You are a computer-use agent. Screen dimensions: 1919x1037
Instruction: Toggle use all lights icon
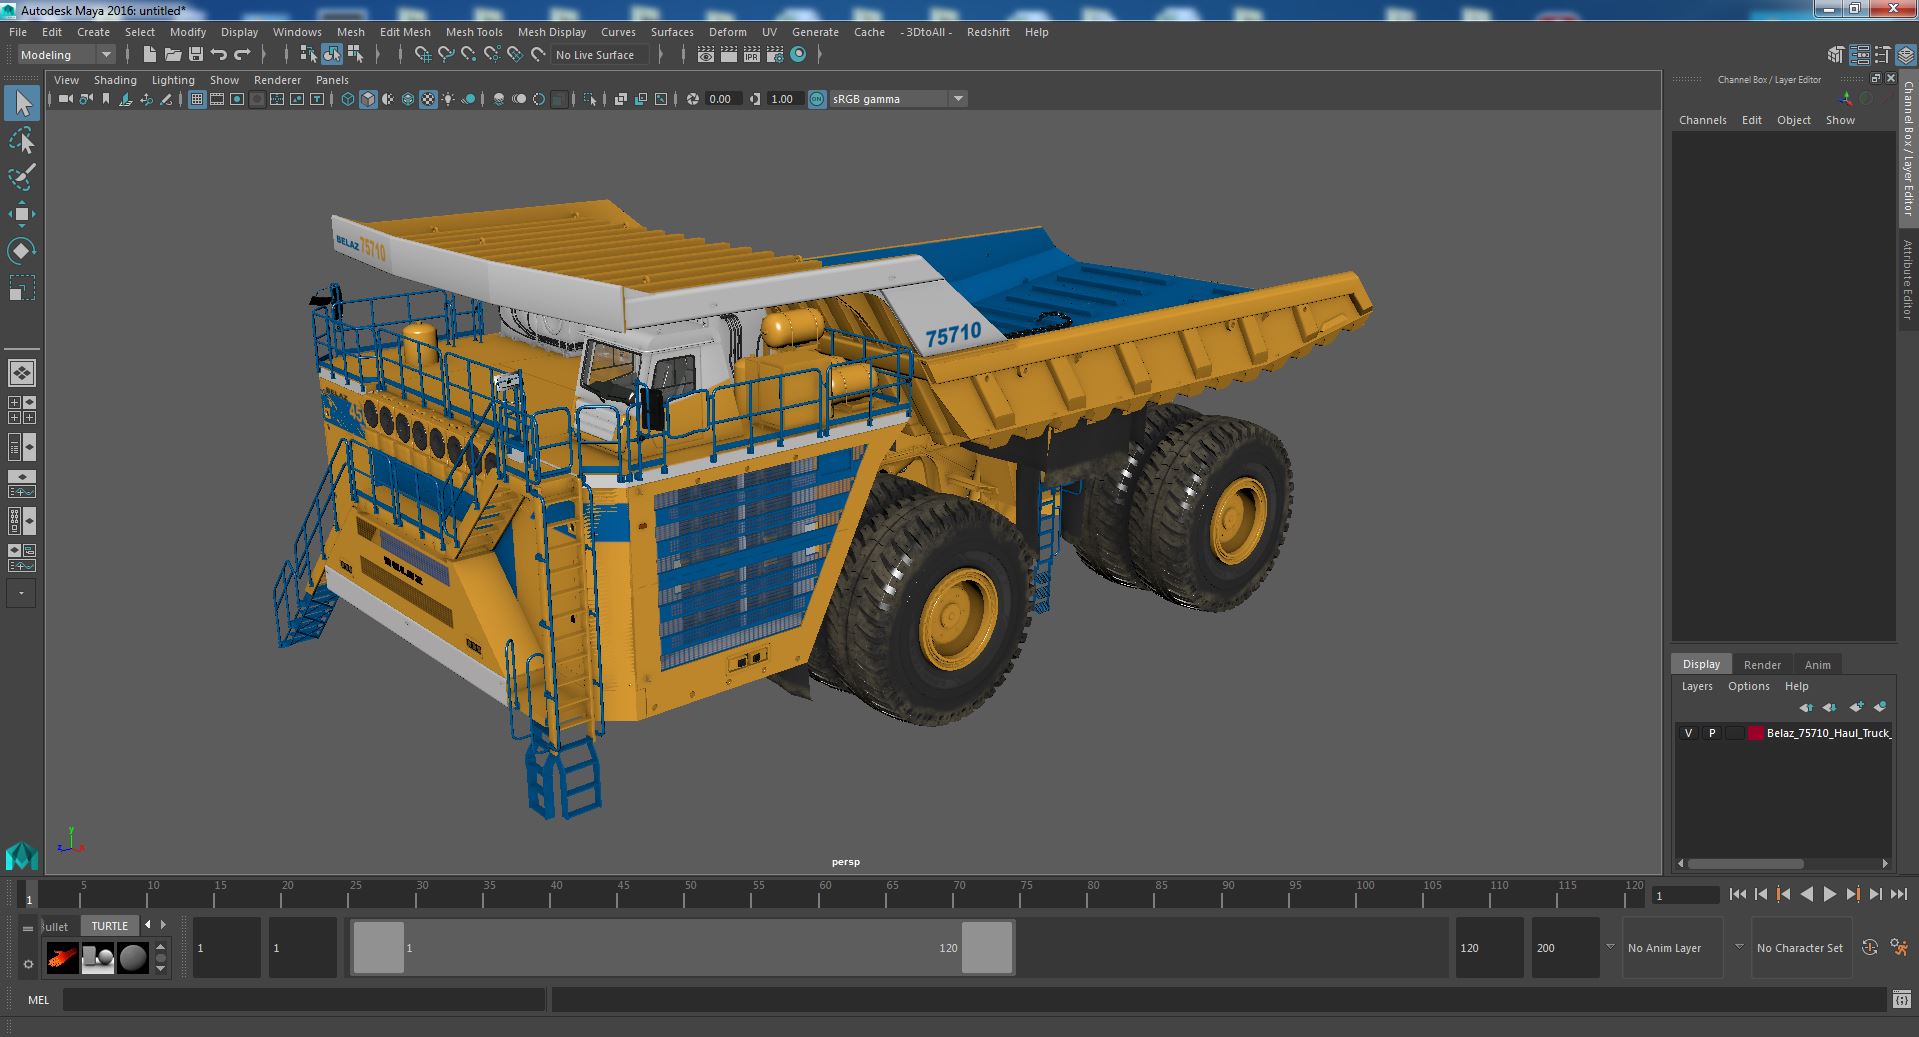tap(448, 99)
